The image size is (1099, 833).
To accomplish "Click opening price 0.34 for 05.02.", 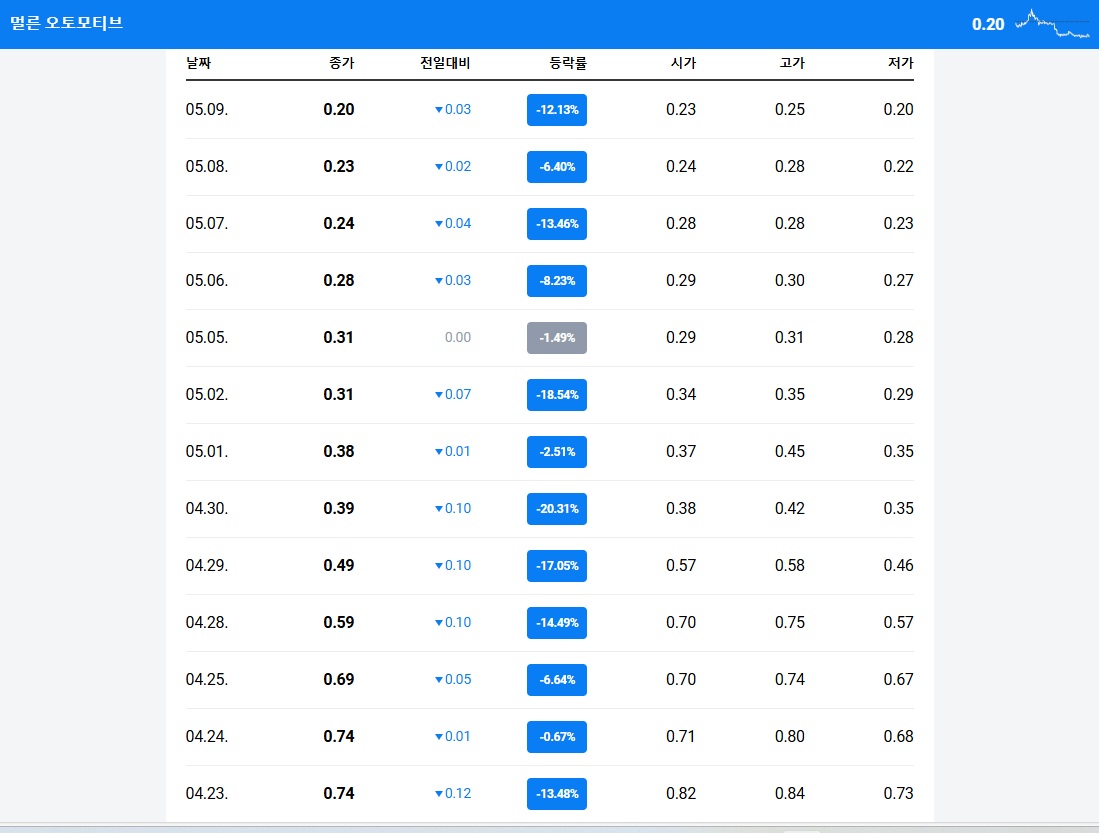I will tap(681, 394).
